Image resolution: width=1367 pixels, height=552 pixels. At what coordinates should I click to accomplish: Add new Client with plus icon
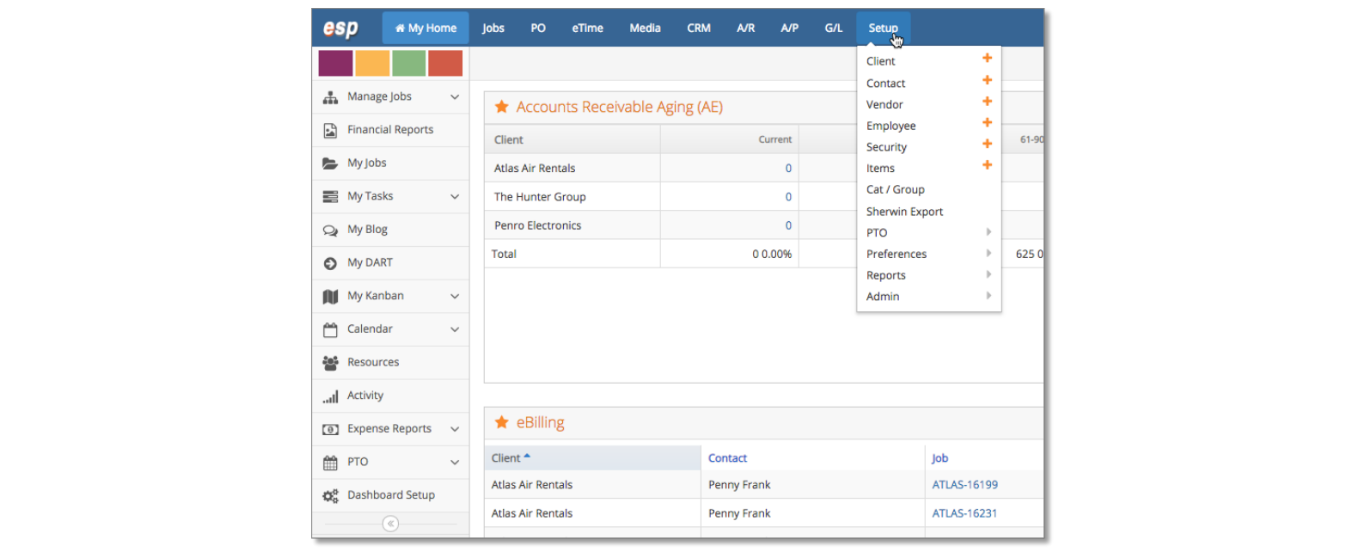point(987,59)
